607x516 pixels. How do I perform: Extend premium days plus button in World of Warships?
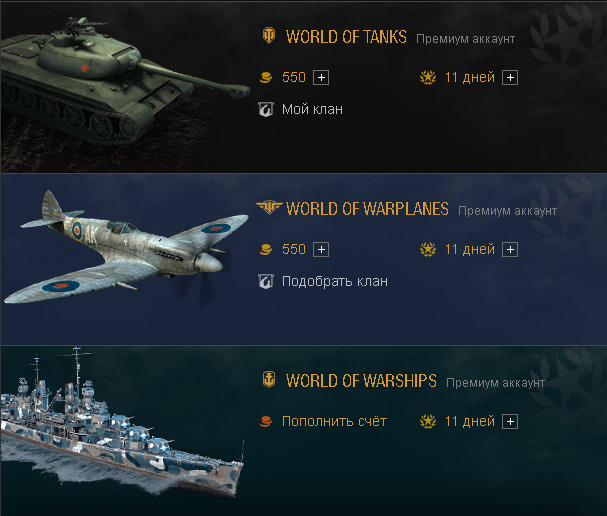510,422
